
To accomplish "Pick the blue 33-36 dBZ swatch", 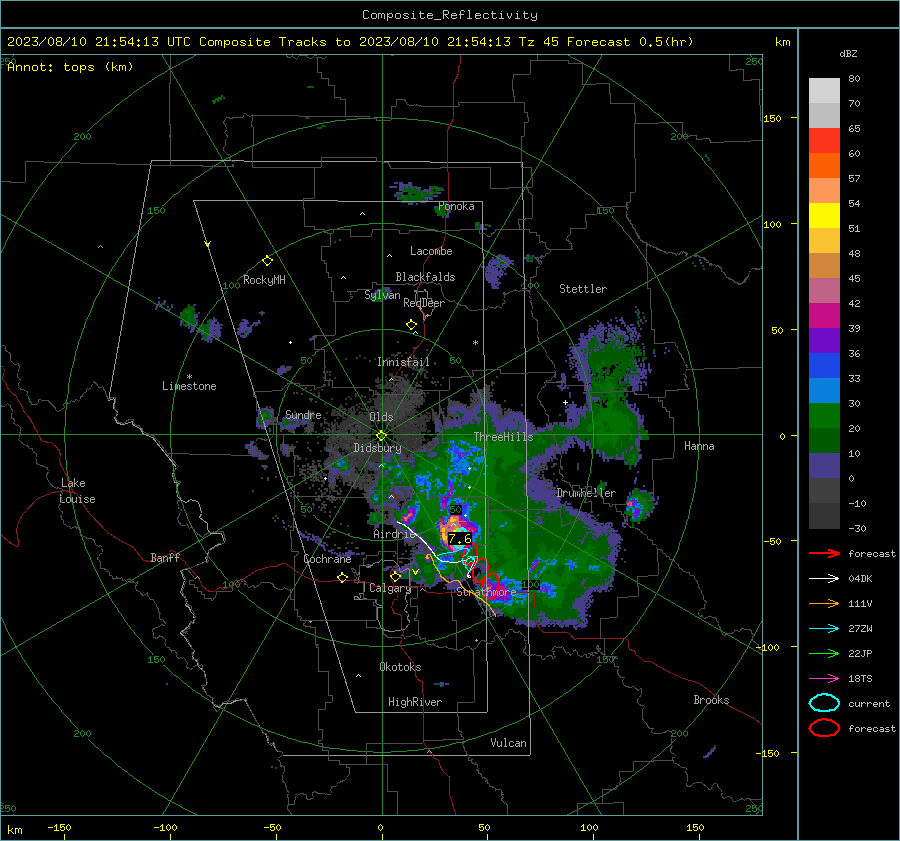I will 824,366.
